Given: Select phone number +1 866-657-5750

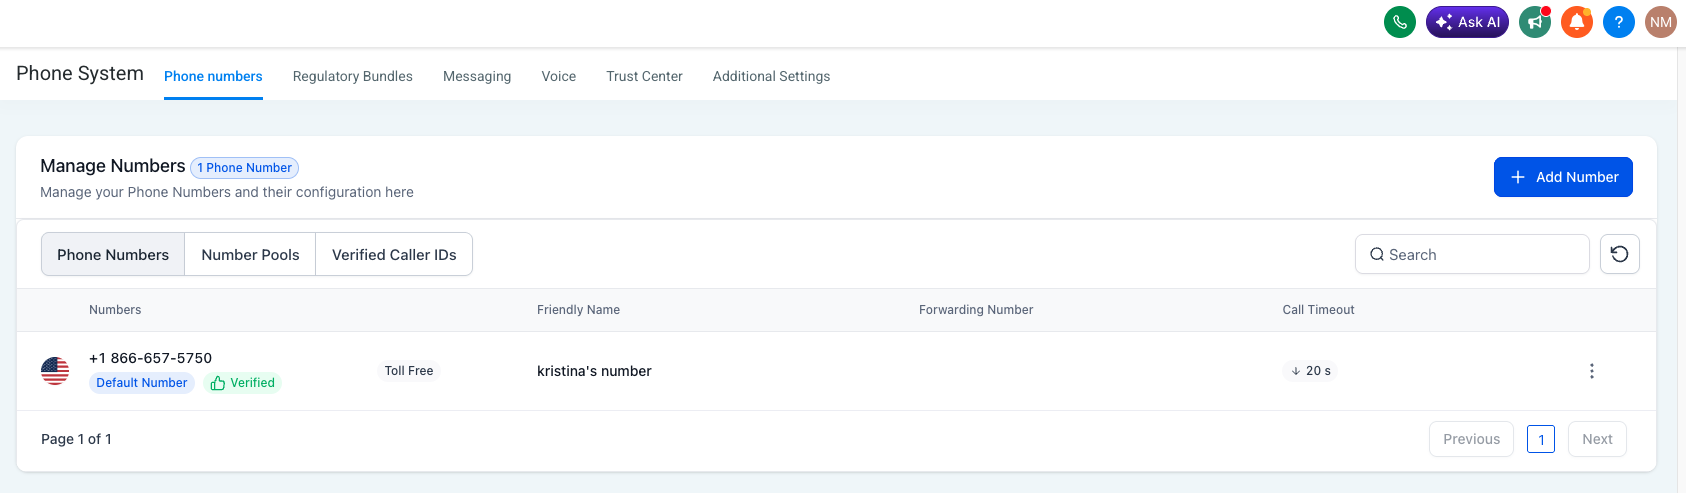Looking at the screenshot, I should click(x=150, y=358).
